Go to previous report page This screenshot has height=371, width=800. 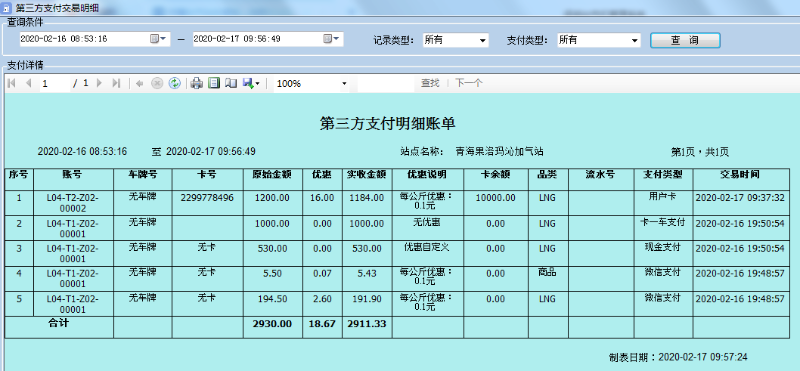pyautogui.click(x=29, y=83)
